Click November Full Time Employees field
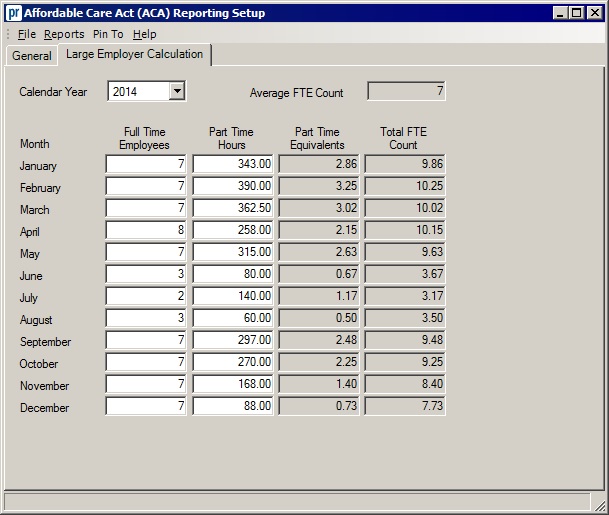The height and width of the screenshot is (515, 609). 146,384
